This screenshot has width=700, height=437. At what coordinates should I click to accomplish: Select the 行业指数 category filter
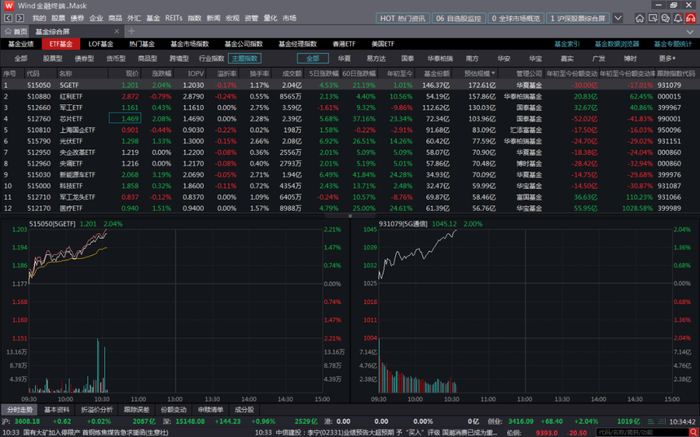[212, 58]
